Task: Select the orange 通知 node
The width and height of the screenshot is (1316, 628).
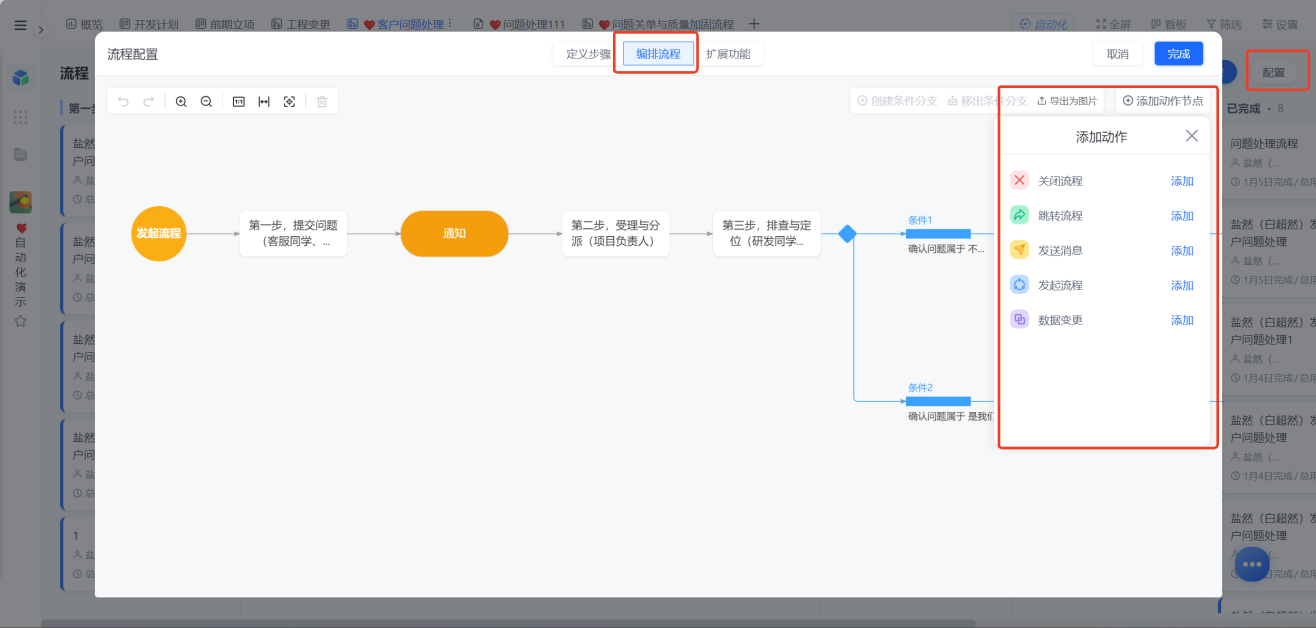Action: coord(454,233)
